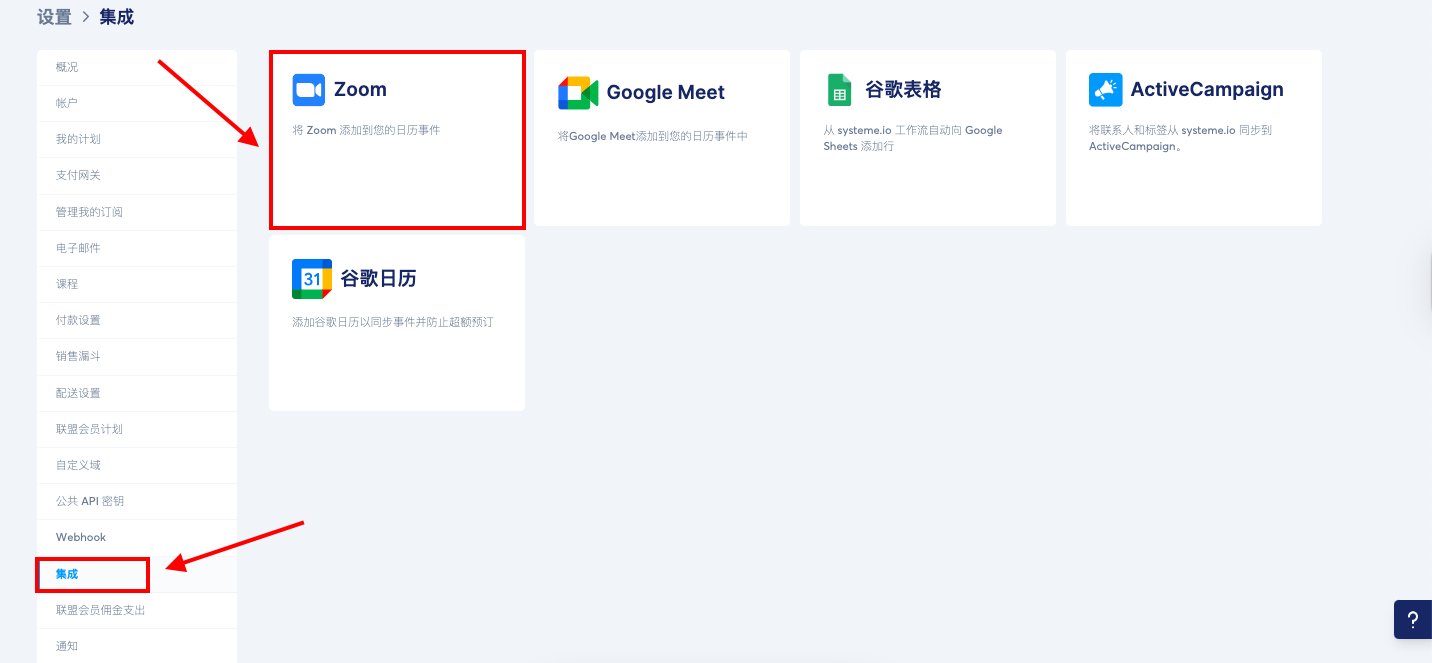Select 销售漏斗 in the sidebar

(137, 356)
